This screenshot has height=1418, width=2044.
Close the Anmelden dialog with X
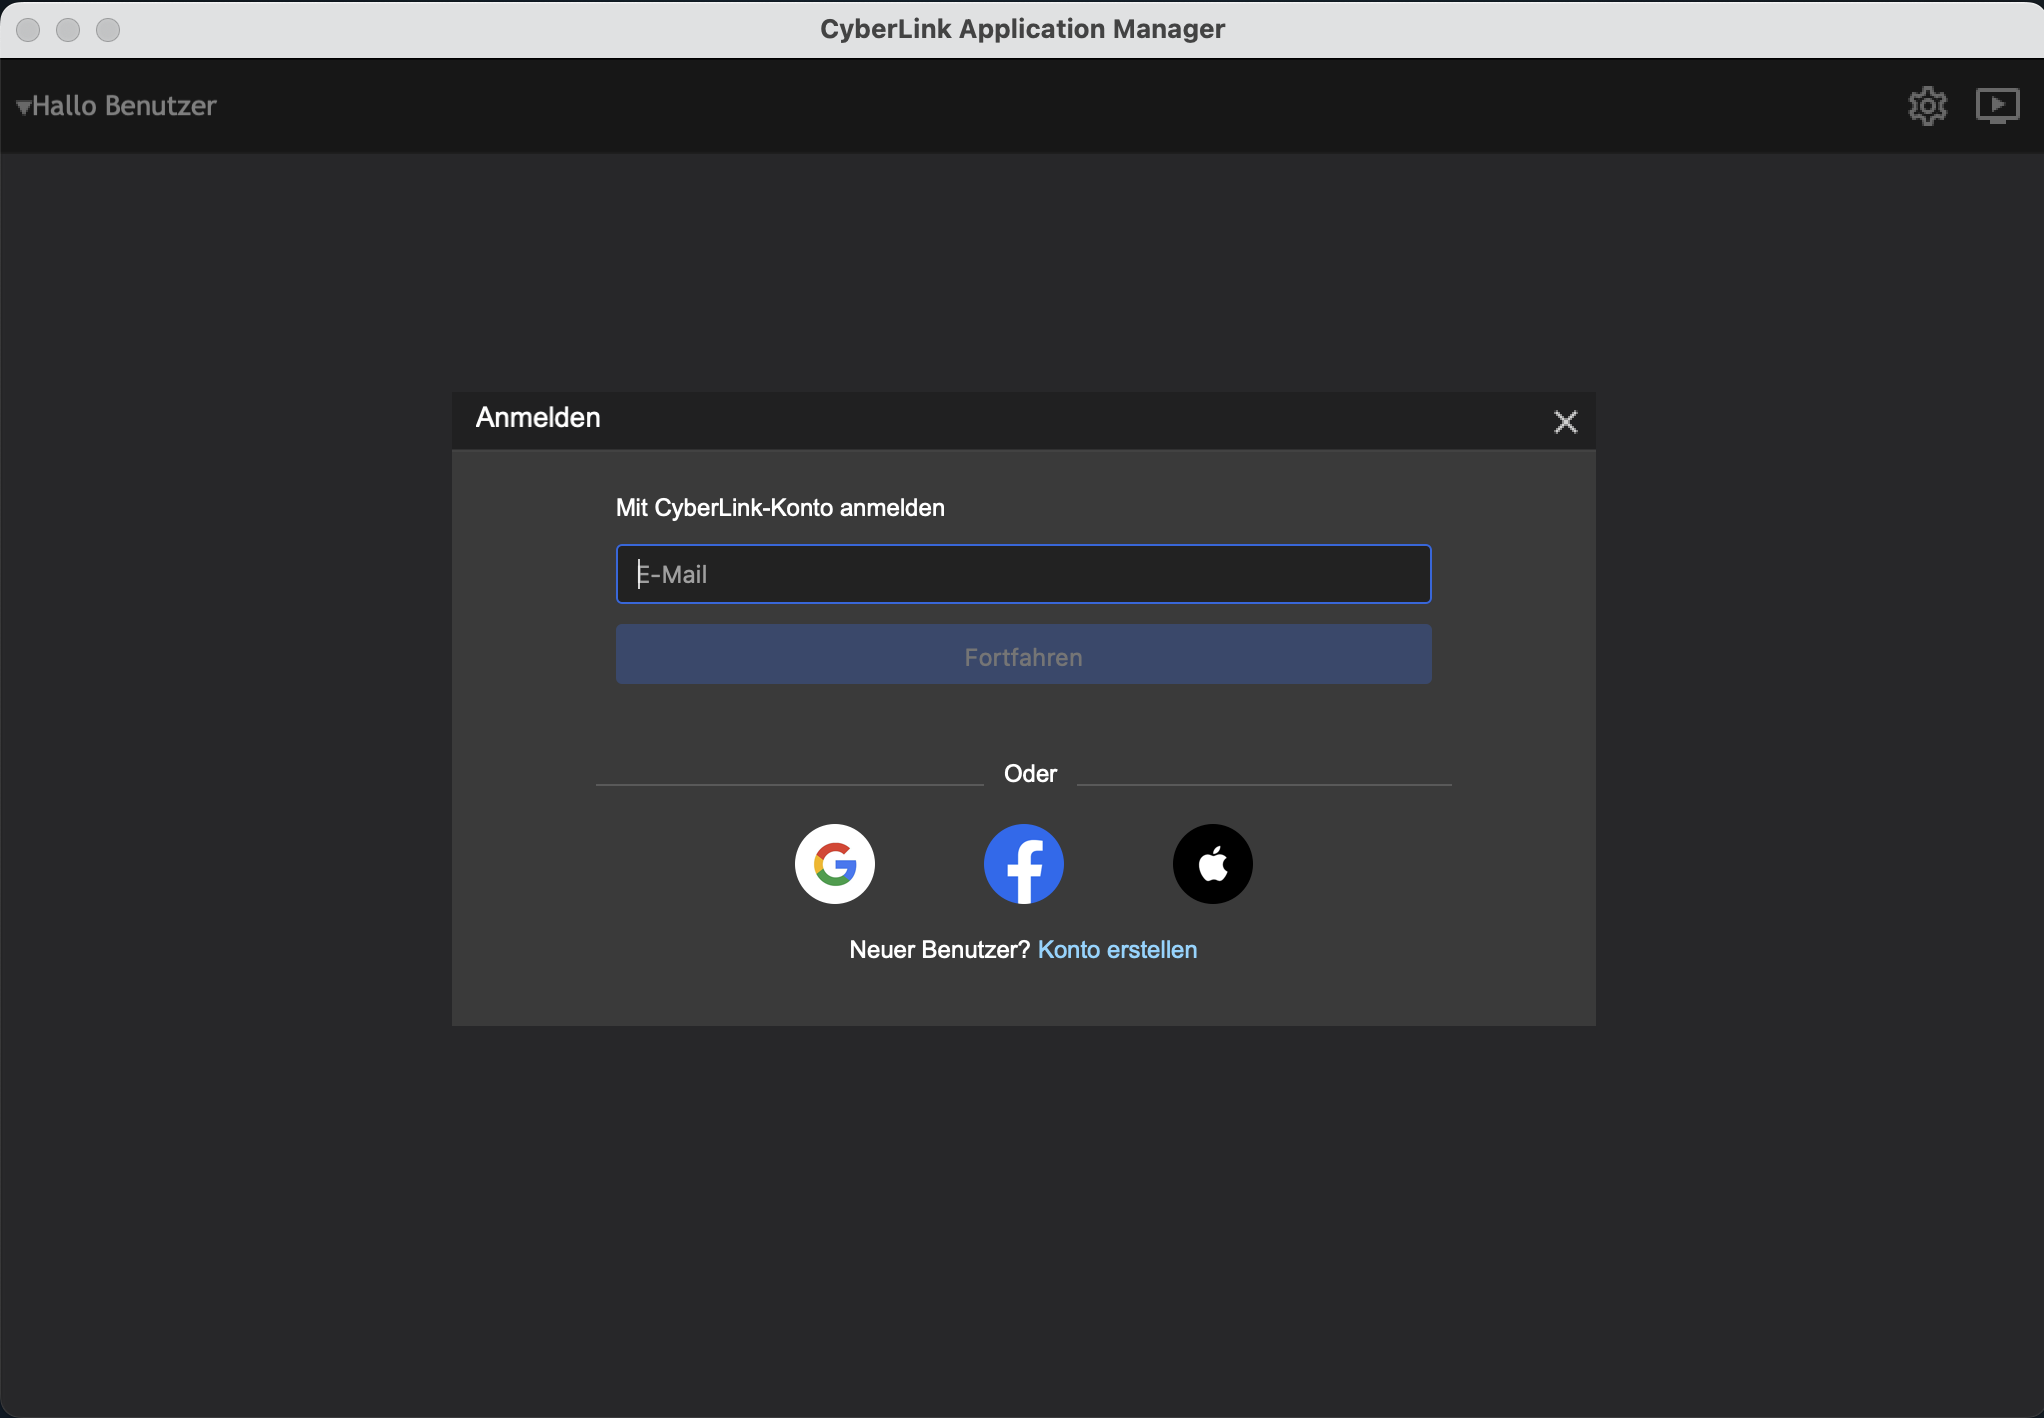(1565, 422)
